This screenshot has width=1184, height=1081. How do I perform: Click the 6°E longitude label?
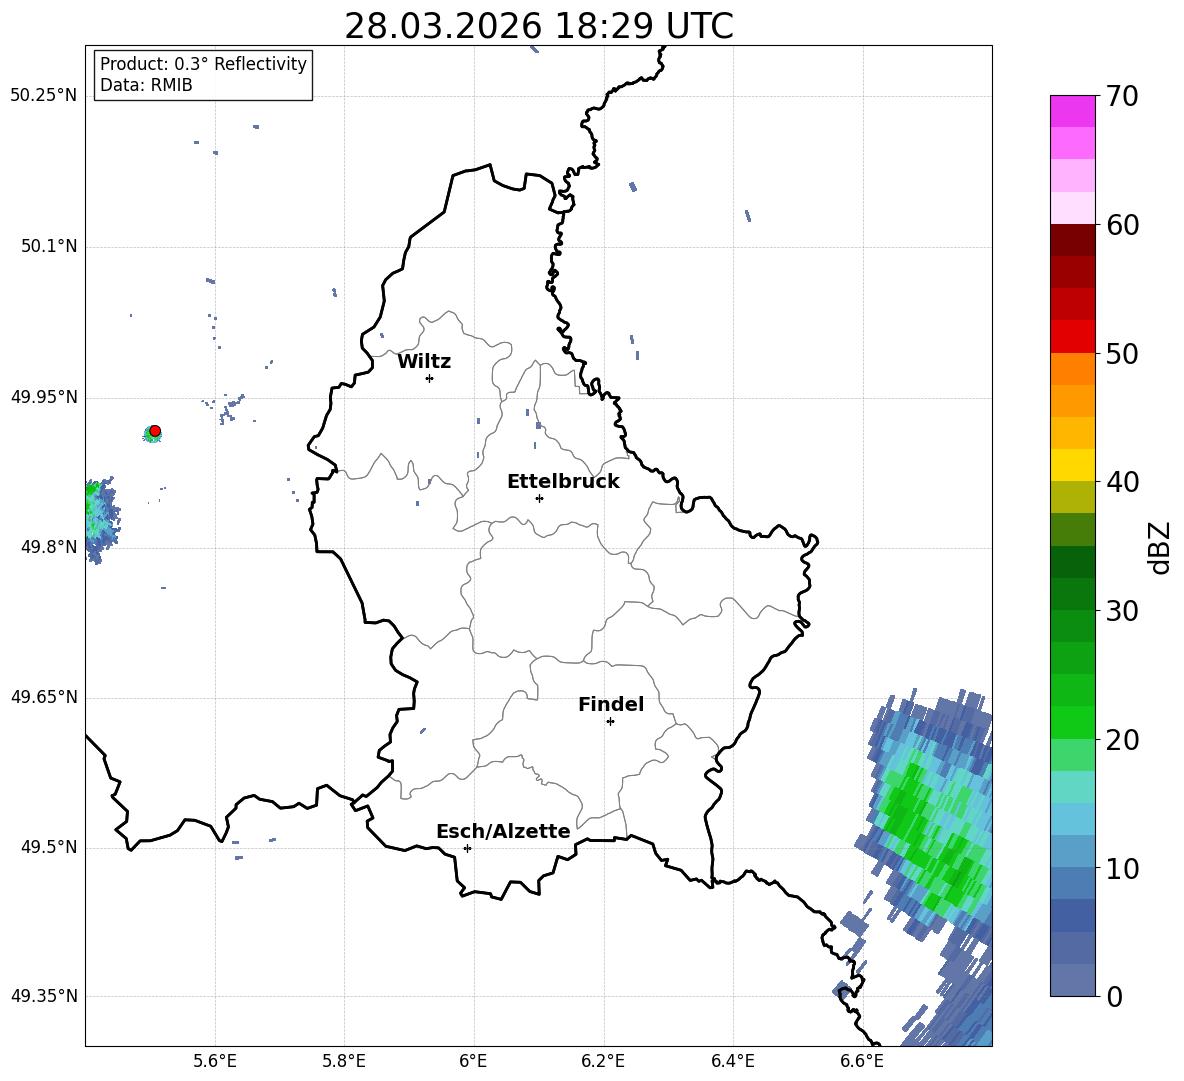[473, 1061]
